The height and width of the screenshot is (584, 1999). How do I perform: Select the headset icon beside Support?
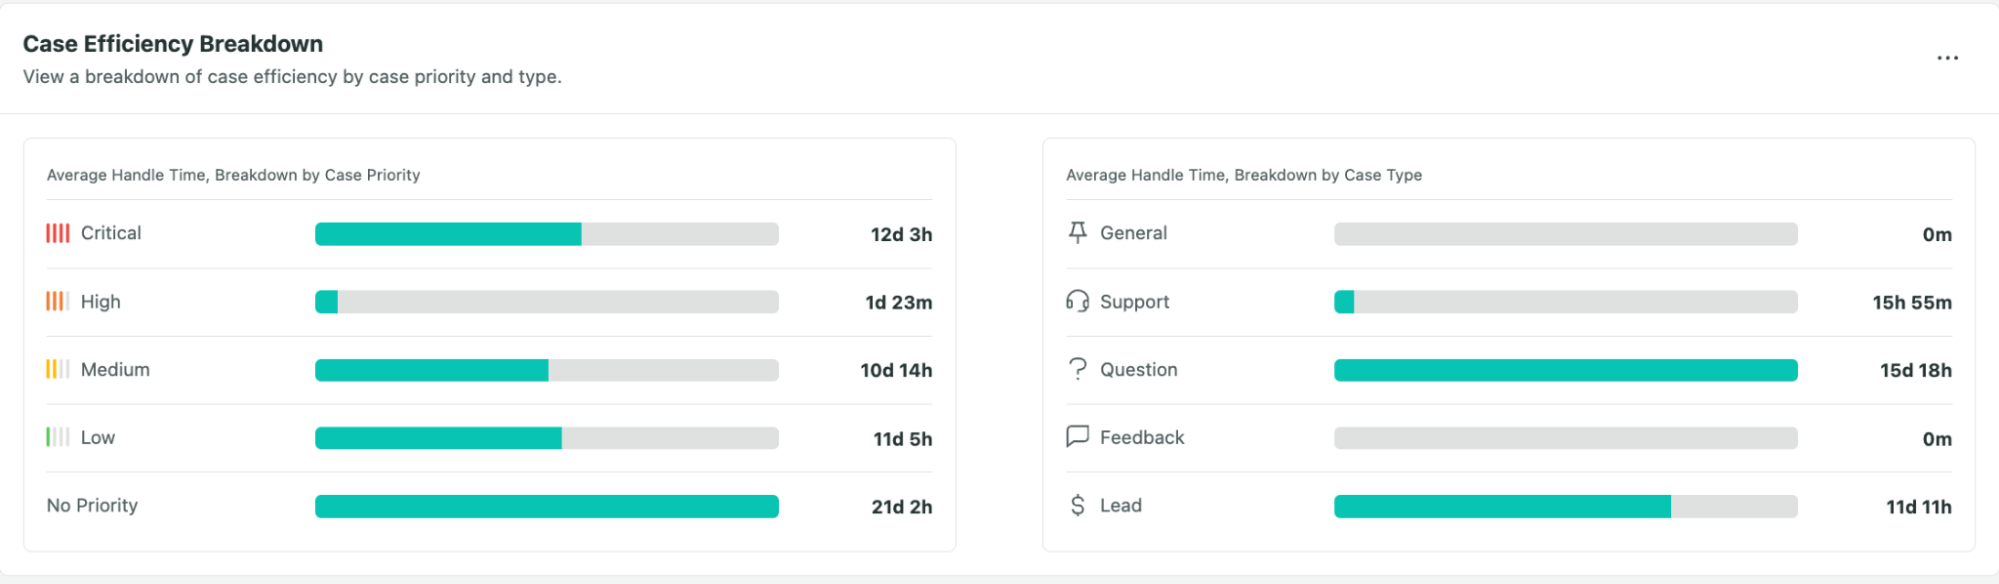click(1077, 301)
